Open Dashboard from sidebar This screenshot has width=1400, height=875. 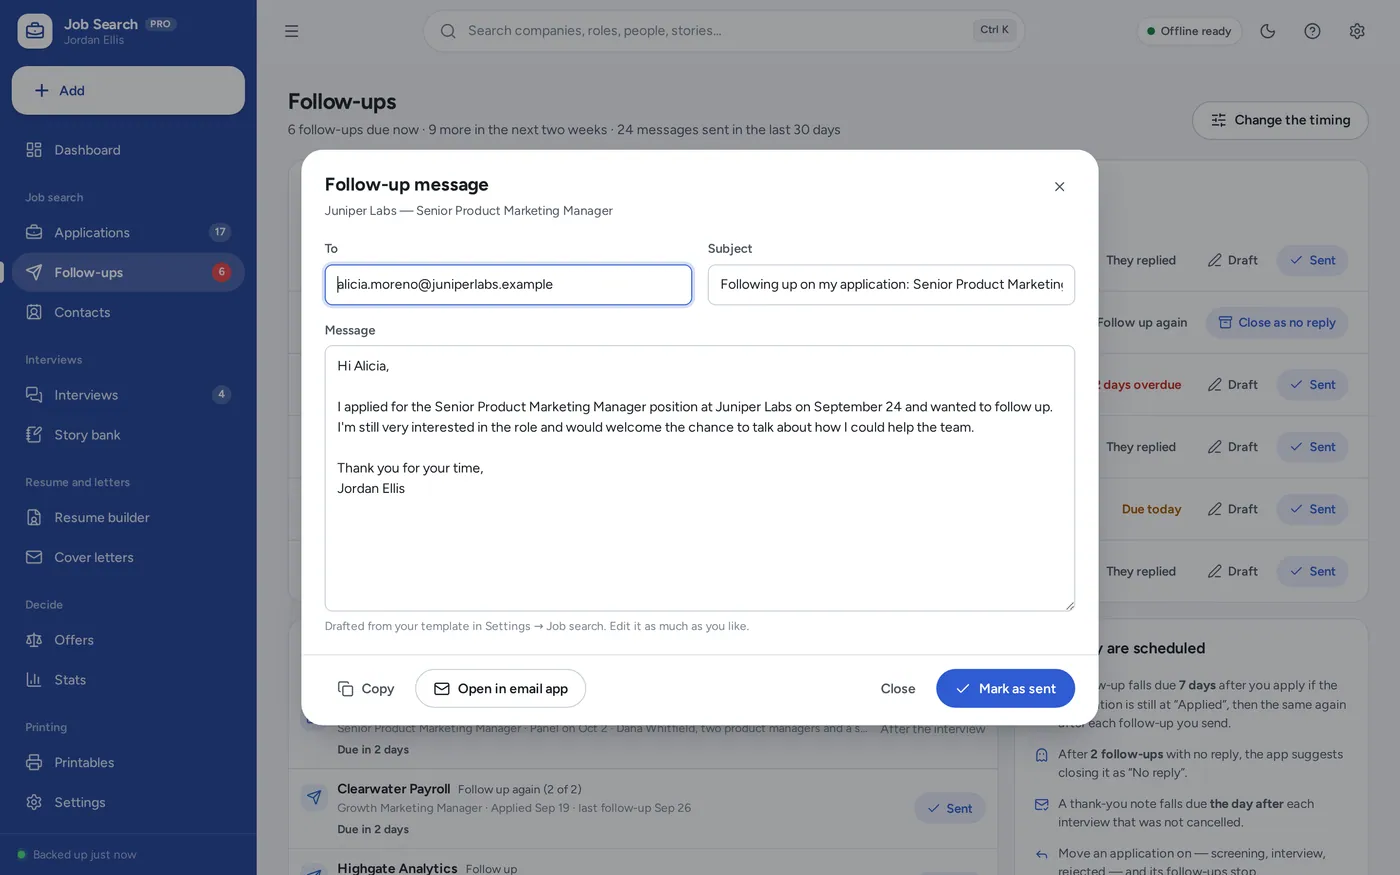(x=128, y=150)
